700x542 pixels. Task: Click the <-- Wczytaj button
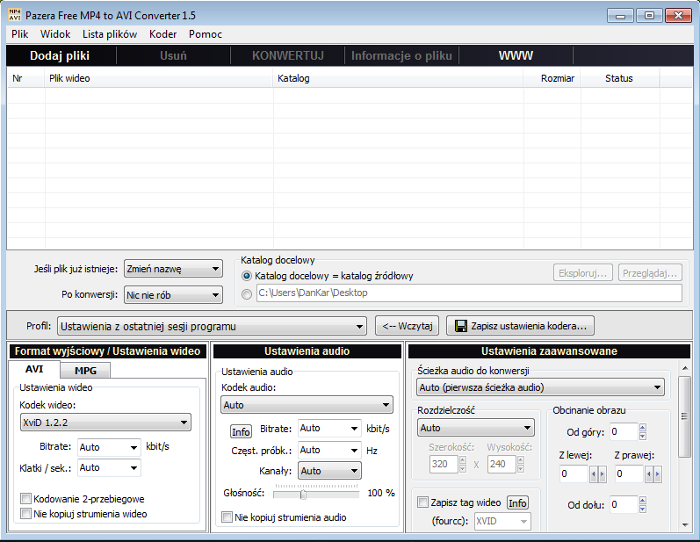(407, 326)
